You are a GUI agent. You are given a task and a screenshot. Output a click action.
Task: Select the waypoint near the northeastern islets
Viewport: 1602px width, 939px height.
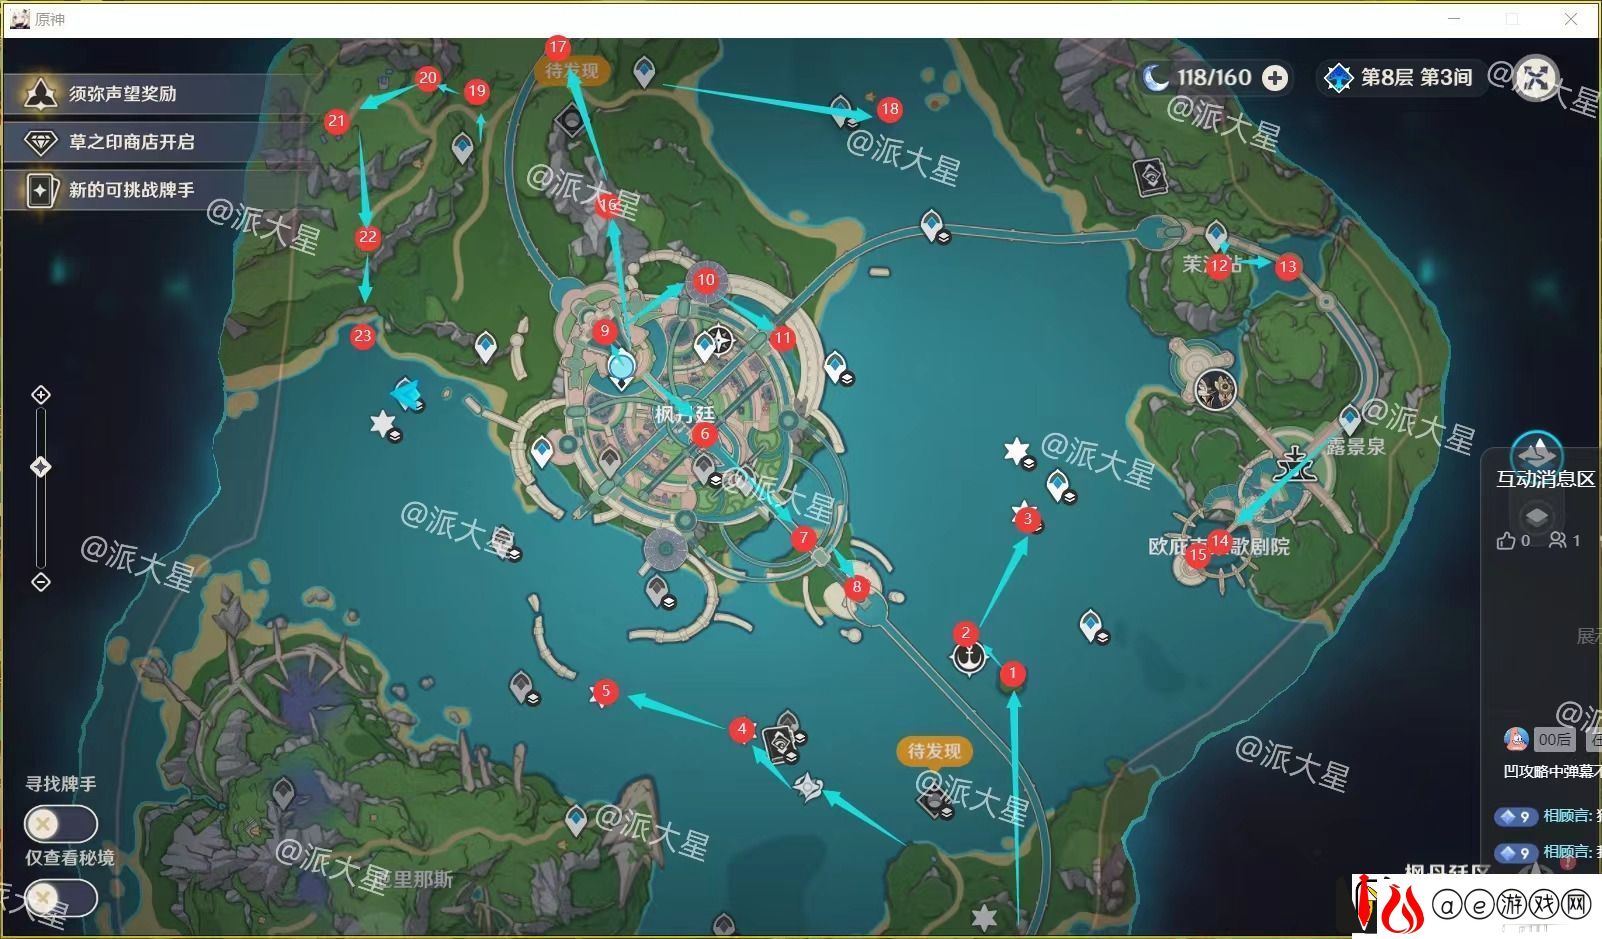[x=842, y=110]
